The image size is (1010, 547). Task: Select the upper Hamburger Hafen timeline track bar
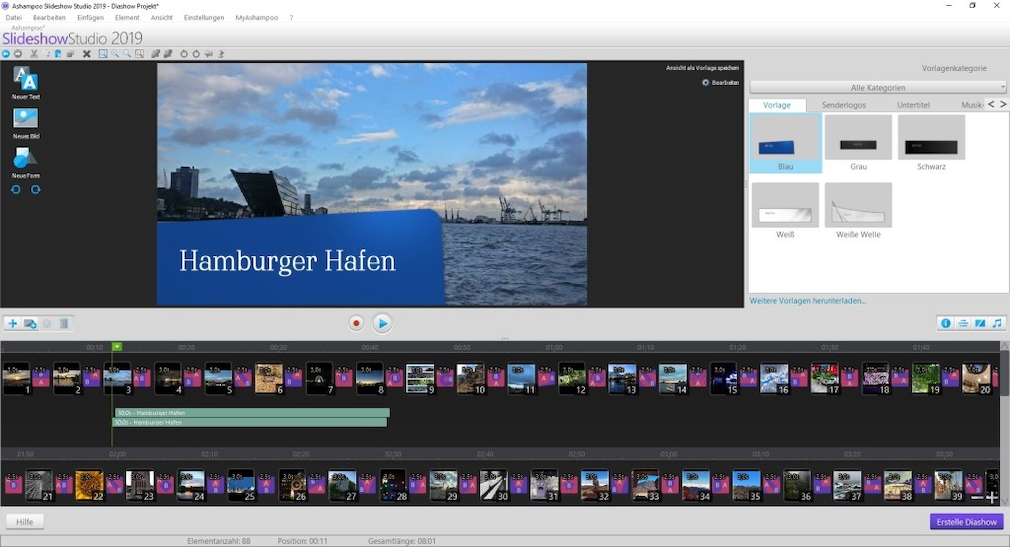tap(252, 412)
